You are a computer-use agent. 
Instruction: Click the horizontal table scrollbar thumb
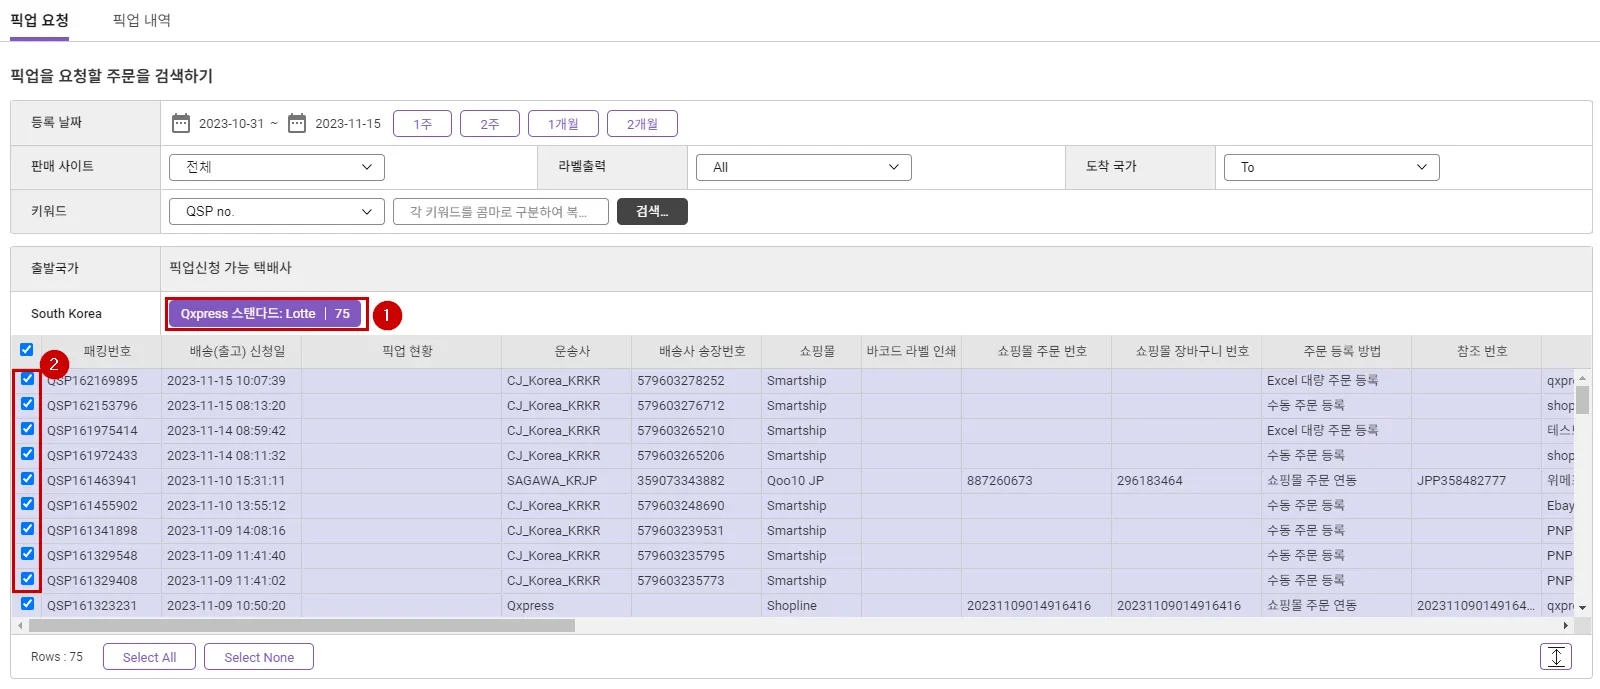click(302, 626)
